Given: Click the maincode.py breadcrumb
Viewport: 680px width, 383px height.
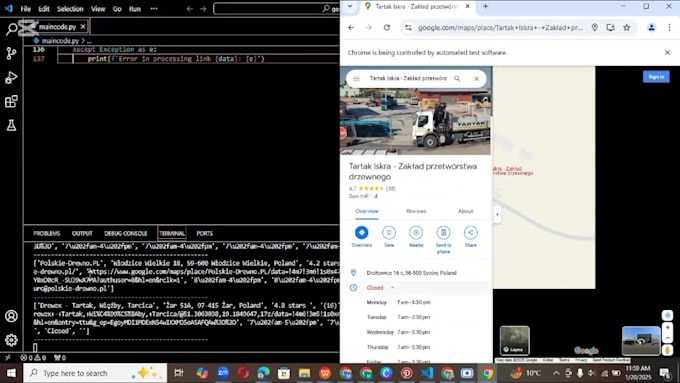Looking at the screenshot, I should tap(60, 41).
